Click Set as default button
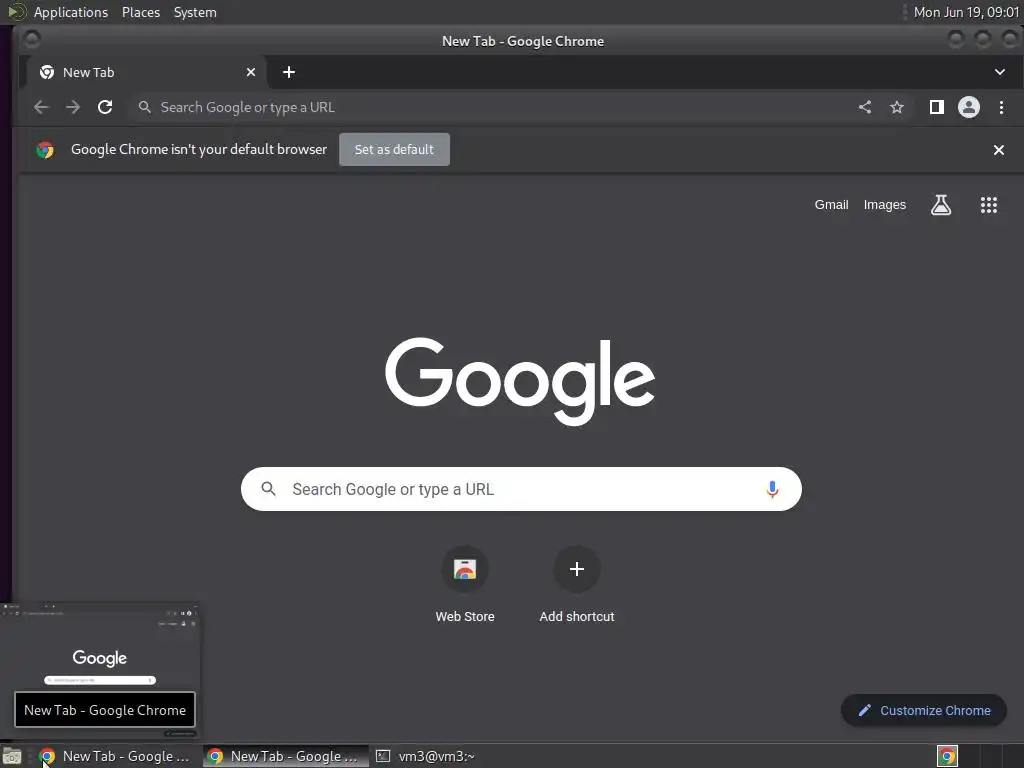The height and width of the screenshot is (768, 1024). [394, 150]
